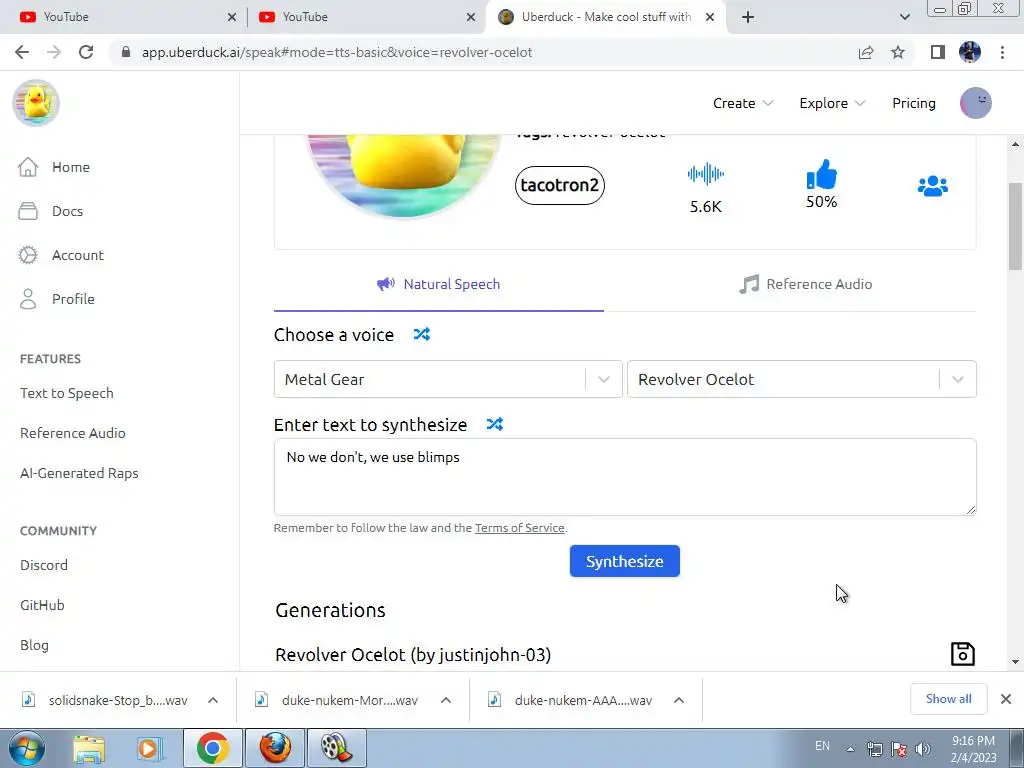Screen dimensions: 1024x768
Task: Click the thumbs-up rating icon
Action: pyautogui.click(x=822, y=174)
